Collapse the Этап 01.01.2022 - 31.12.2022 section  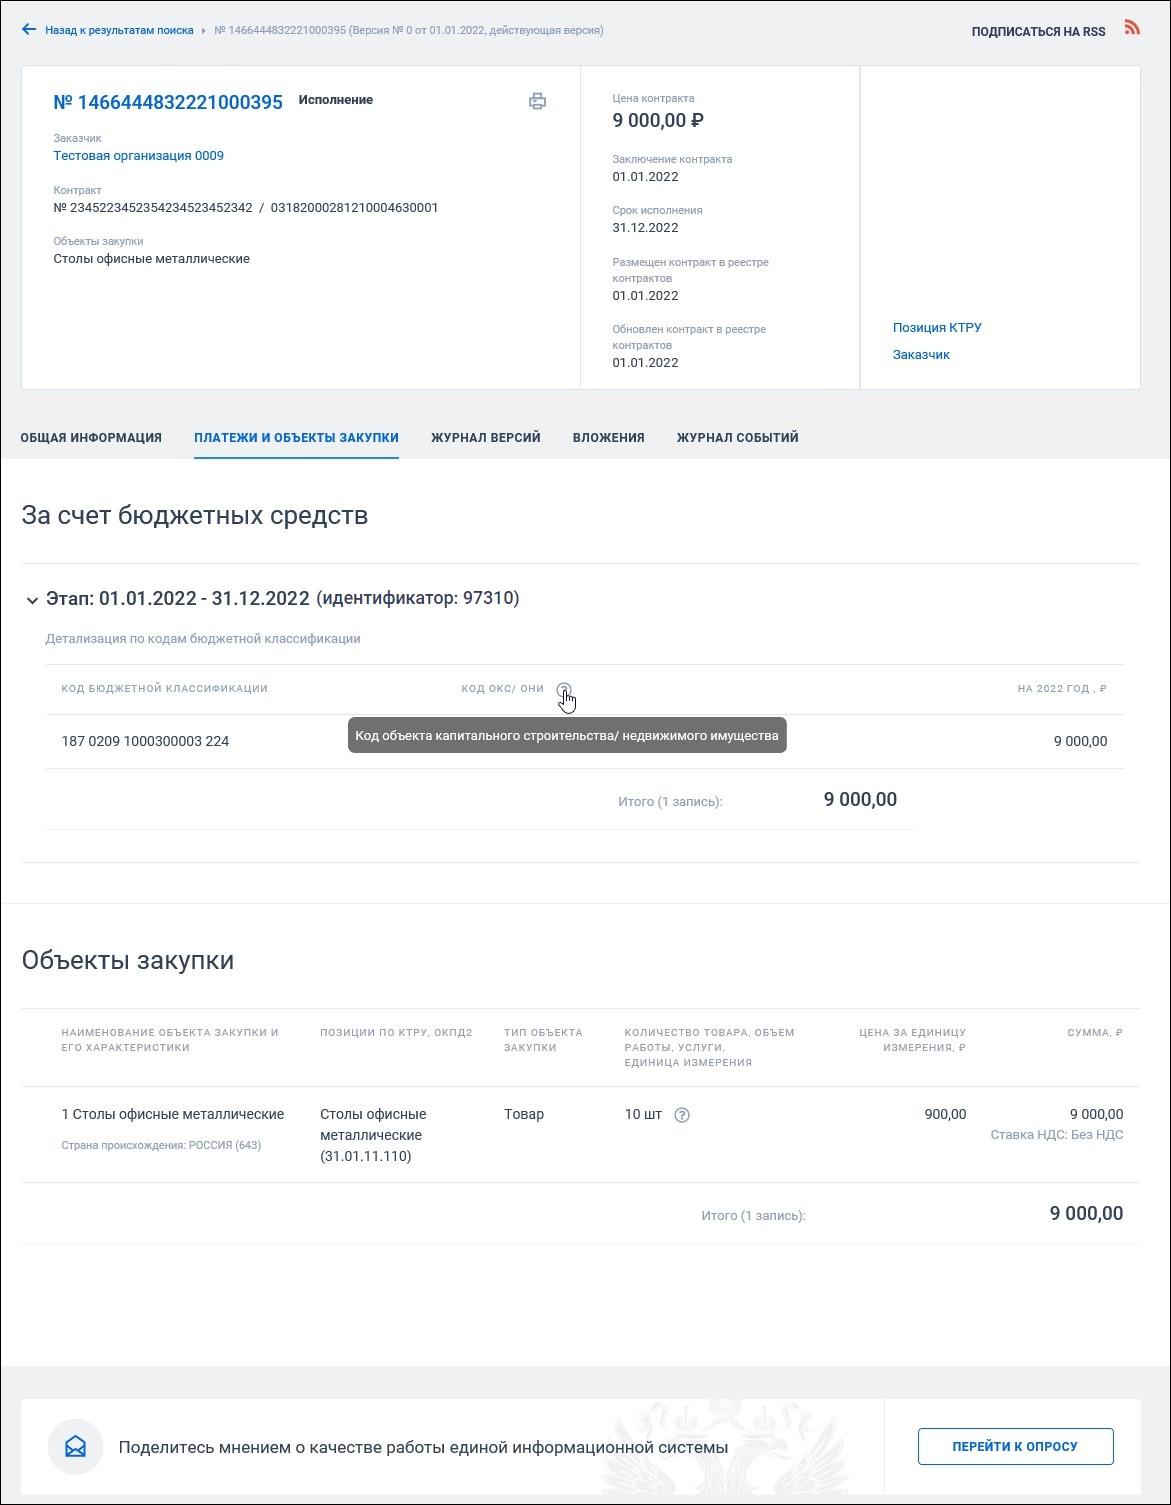tap(31, 600)
